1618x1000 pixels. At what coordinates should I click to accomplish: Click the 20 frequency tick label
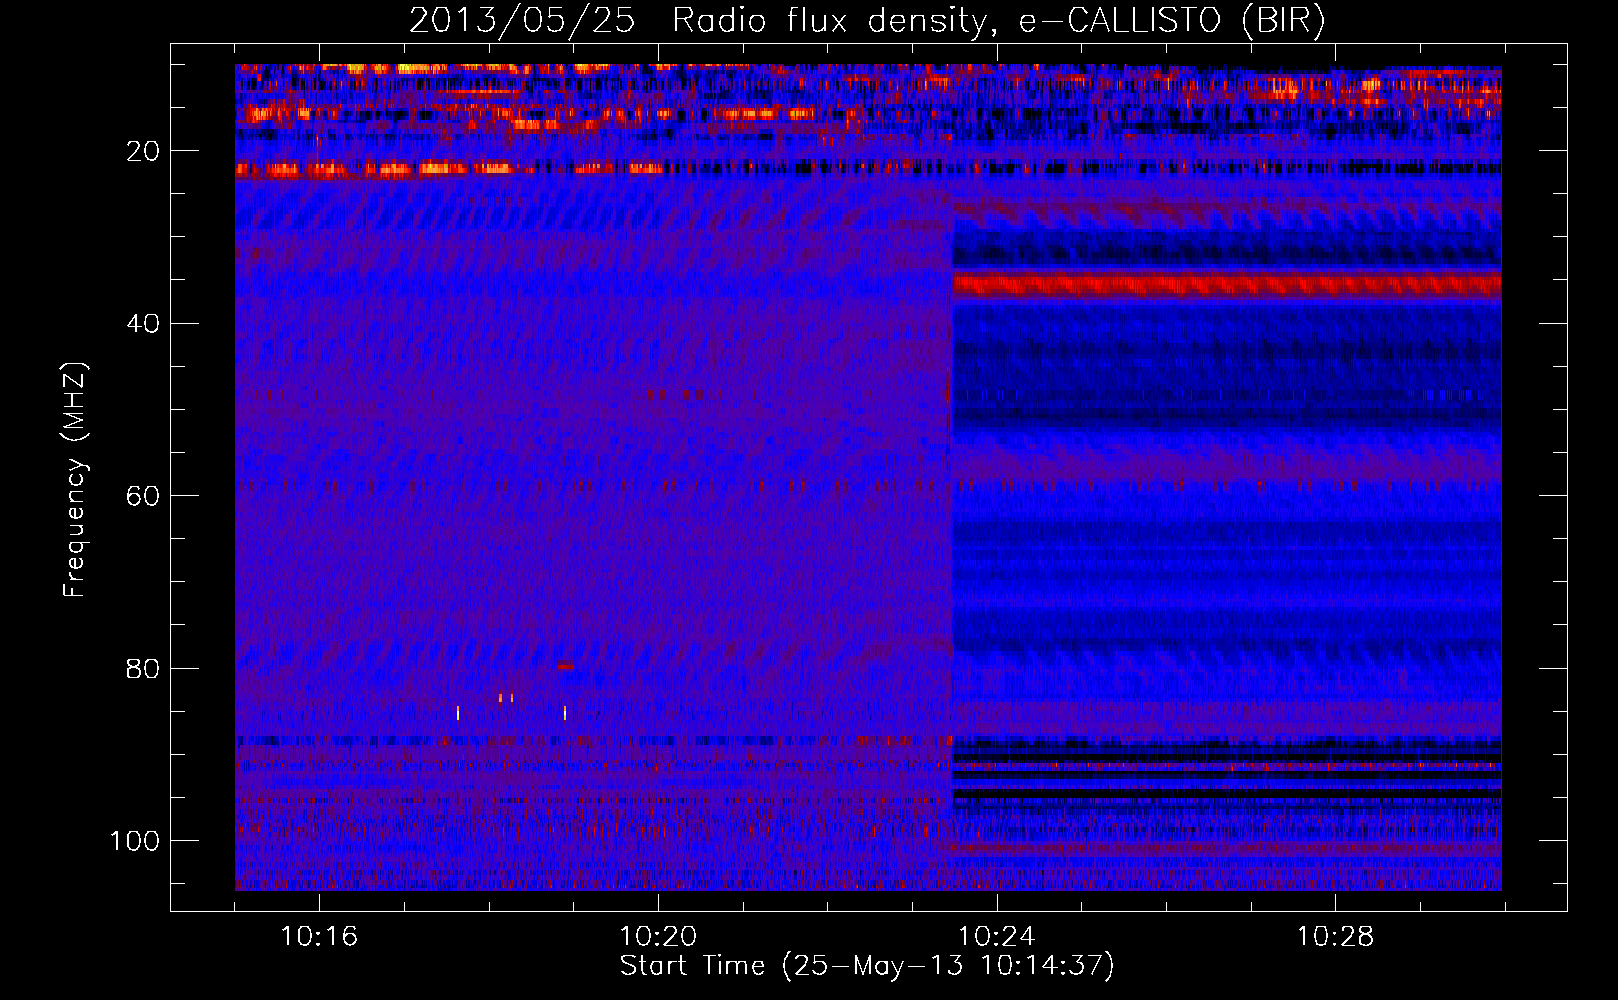tap(144, 151)
